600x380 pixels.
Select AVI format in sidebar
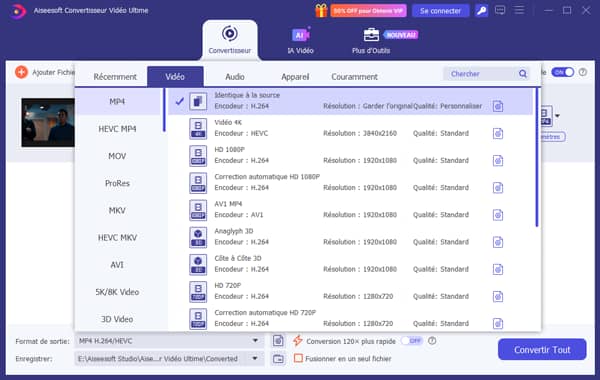(117, 265)
